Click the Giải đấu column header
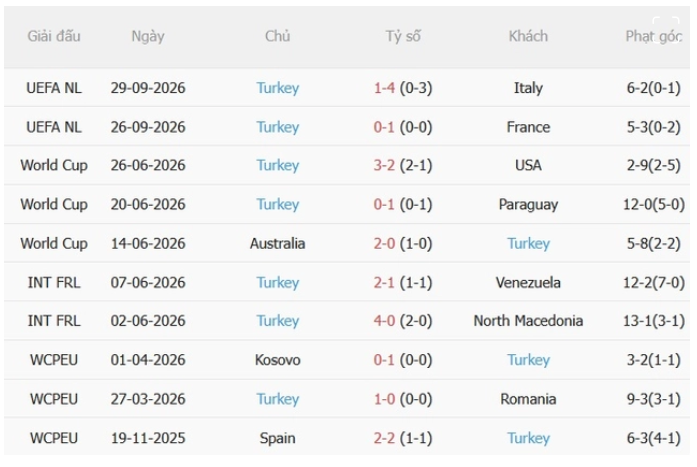The height and width of the screenshot is (467, 697). pyautogui.click(x=54, y=36)
